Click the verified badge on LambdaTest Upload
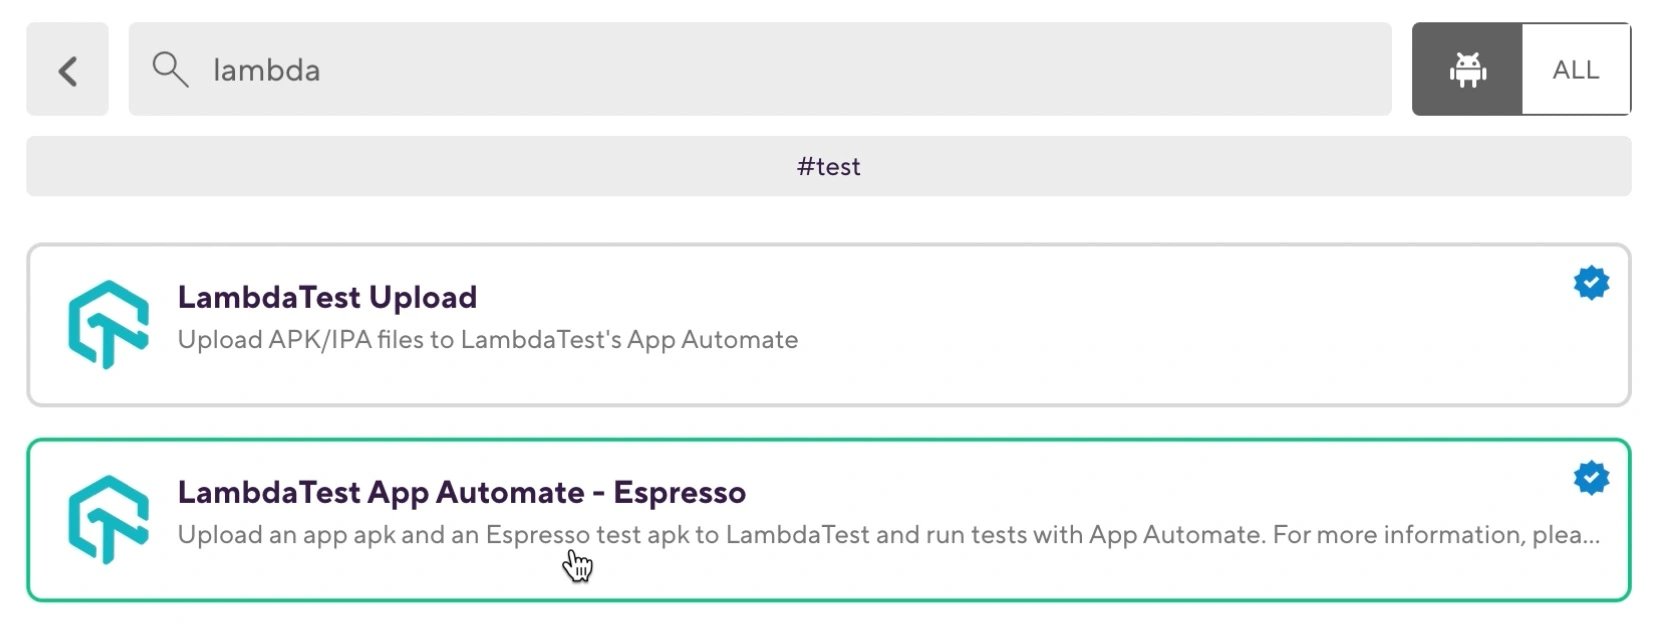 tap(1590, 283)
